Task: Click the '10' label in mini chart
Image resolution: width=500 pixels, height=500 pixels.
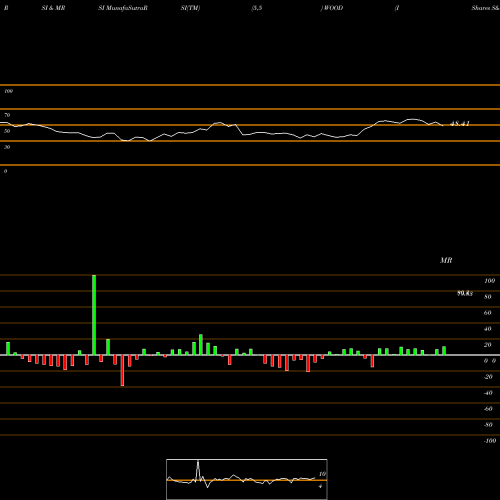Action: (322, 474)
